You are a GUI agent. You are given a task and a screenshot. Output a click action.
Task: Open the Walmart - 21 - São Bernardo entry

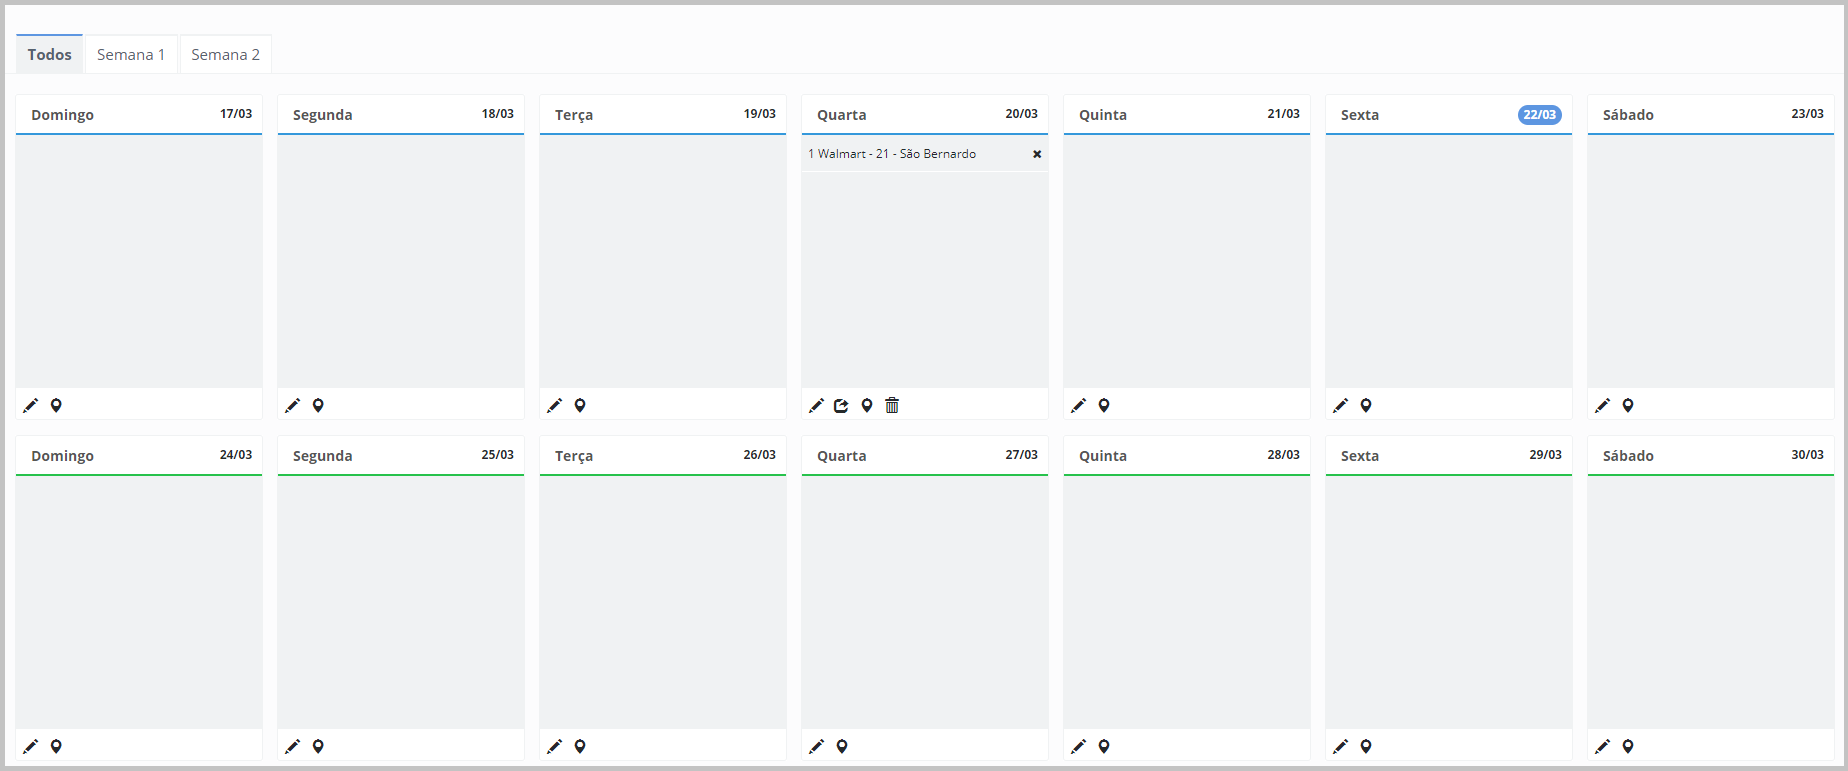click(892, 154)
